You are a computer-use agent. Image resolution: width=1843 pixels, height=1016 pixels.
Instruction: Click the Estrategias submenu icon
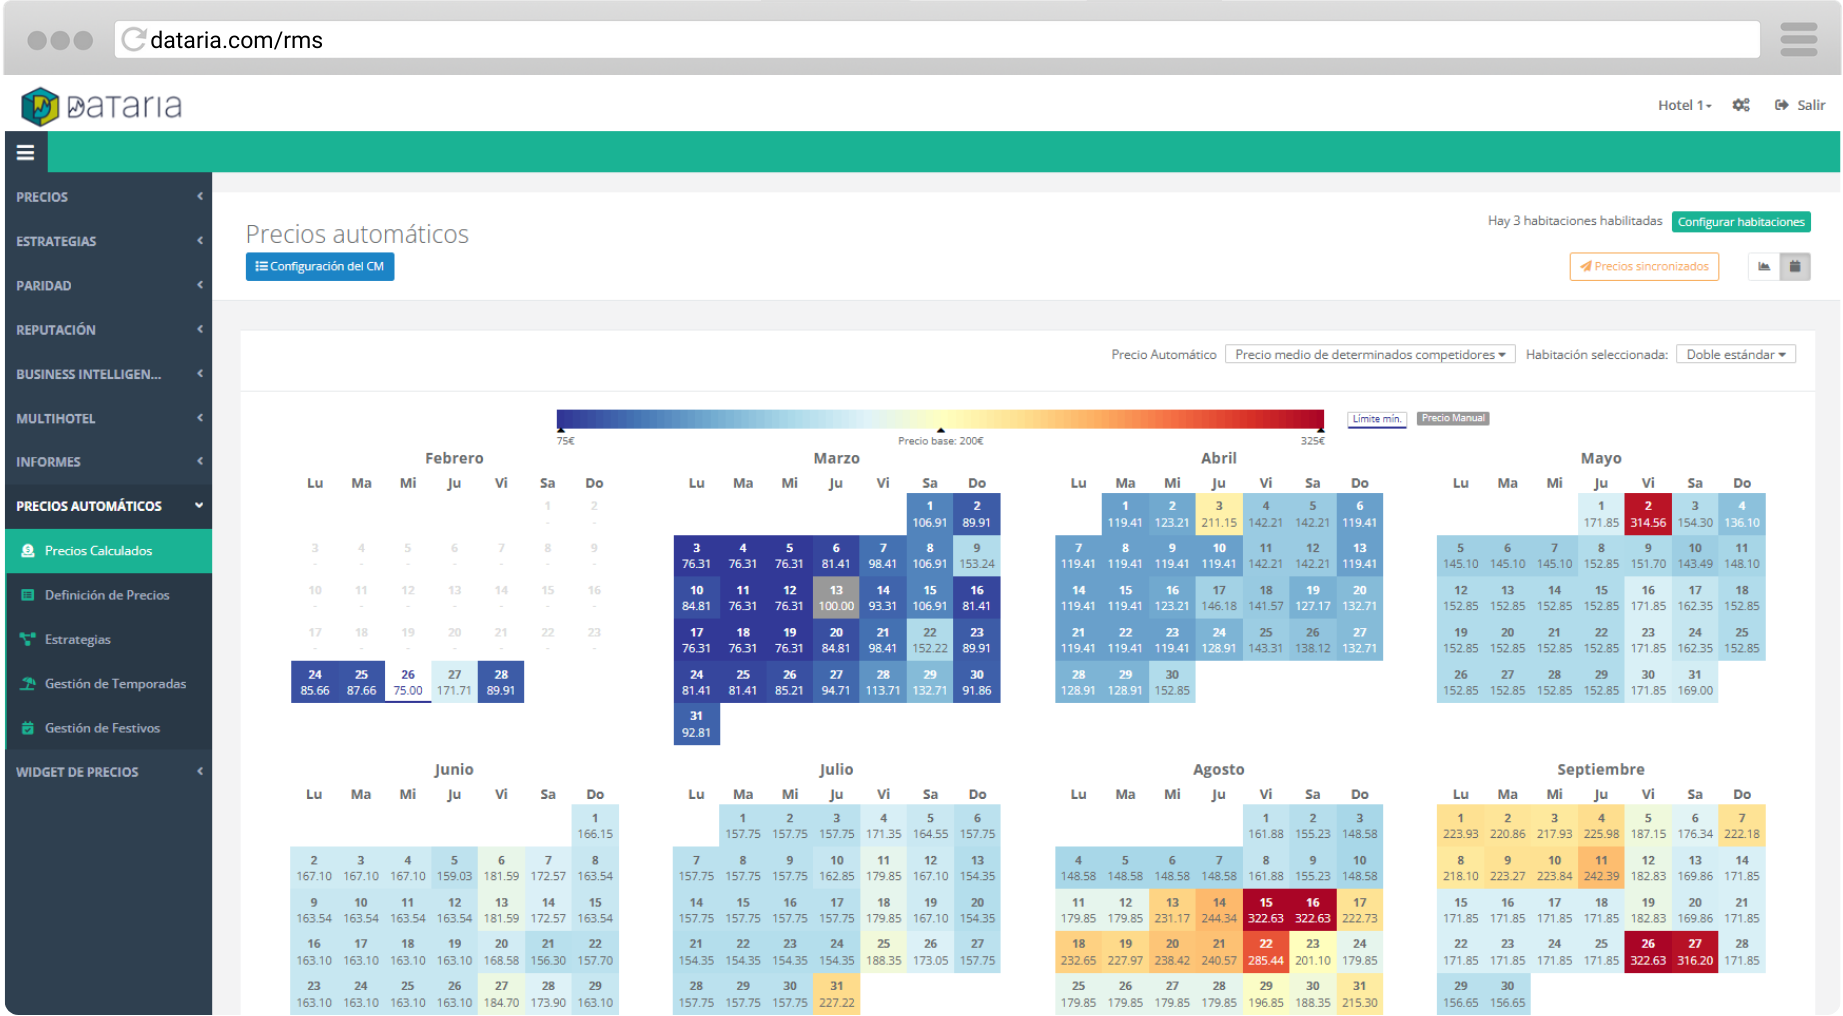[x=28, y=639]
